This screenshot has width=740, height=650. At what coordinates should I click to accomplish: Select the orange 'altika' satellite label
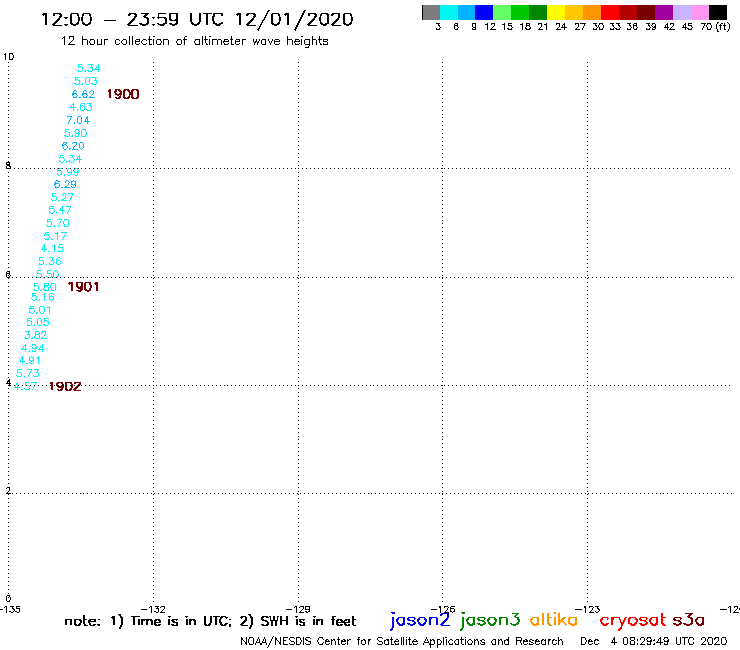pyautogui.click(x=554, y=620)
